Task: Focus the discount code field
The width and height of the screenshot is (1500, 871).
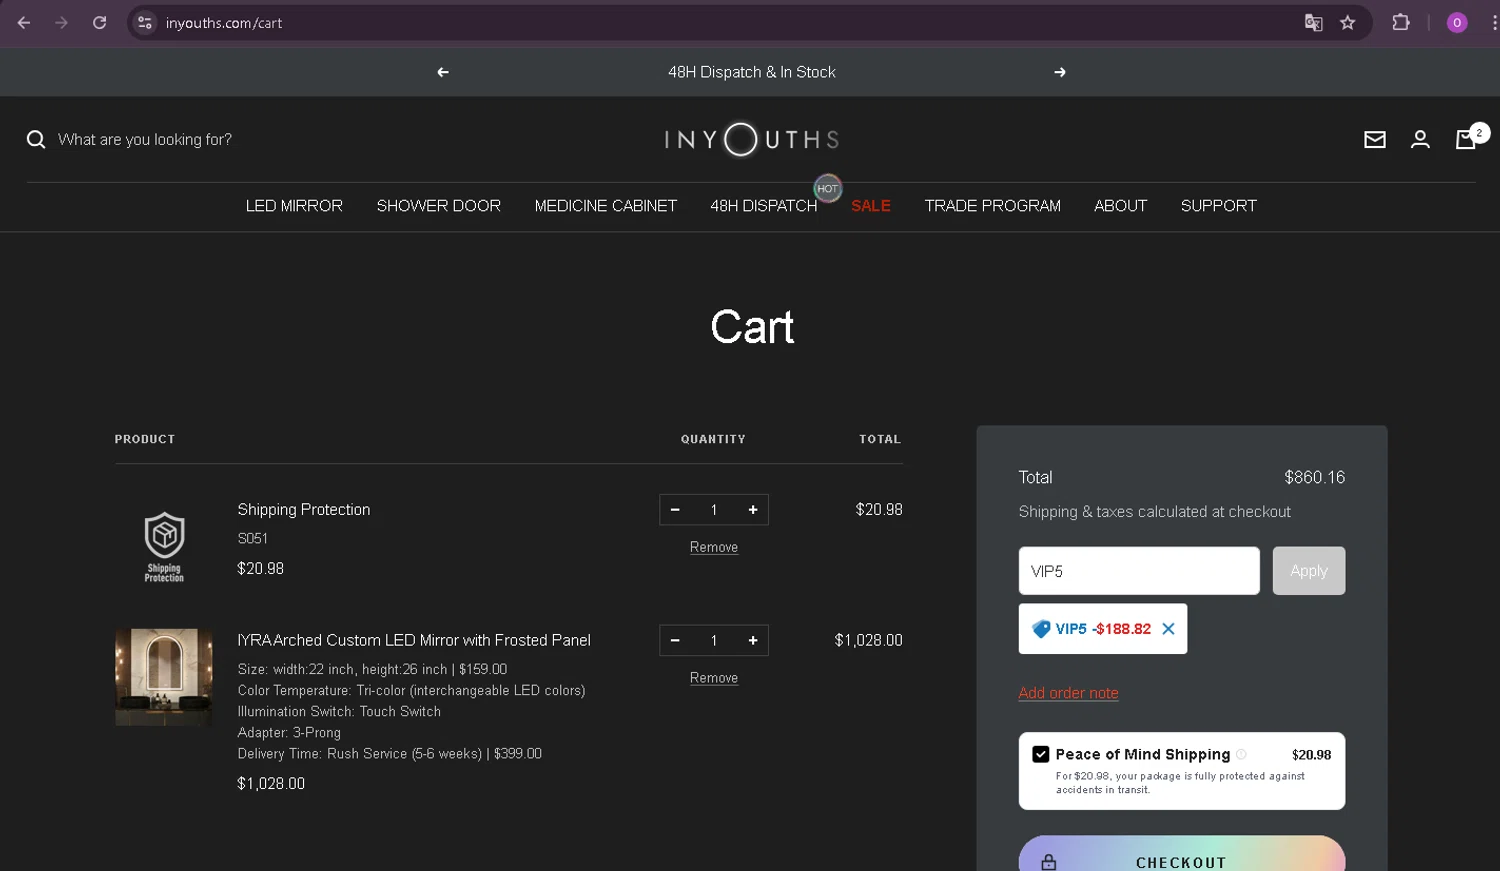Action: click(x=1139, y=571)
